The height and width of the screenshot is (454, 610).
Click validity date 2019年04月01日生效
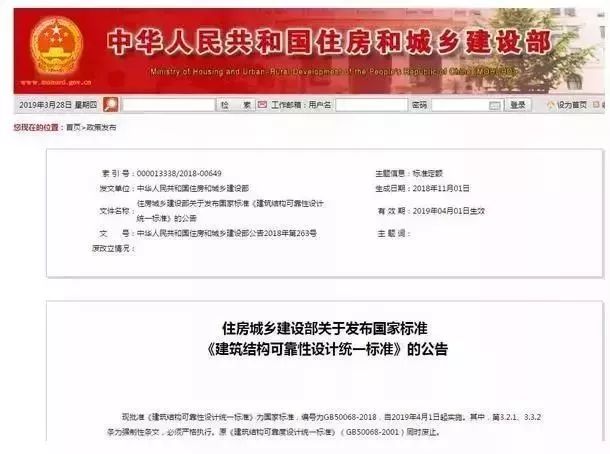449,211
